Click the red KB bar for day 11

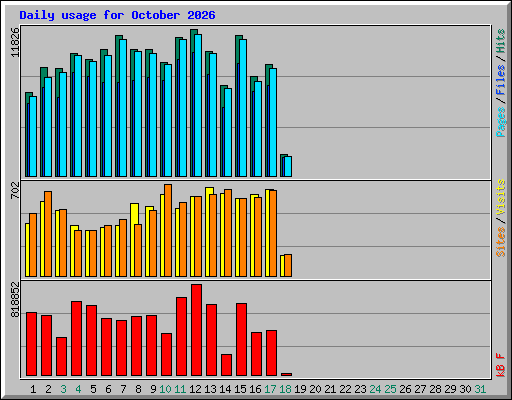182,336
